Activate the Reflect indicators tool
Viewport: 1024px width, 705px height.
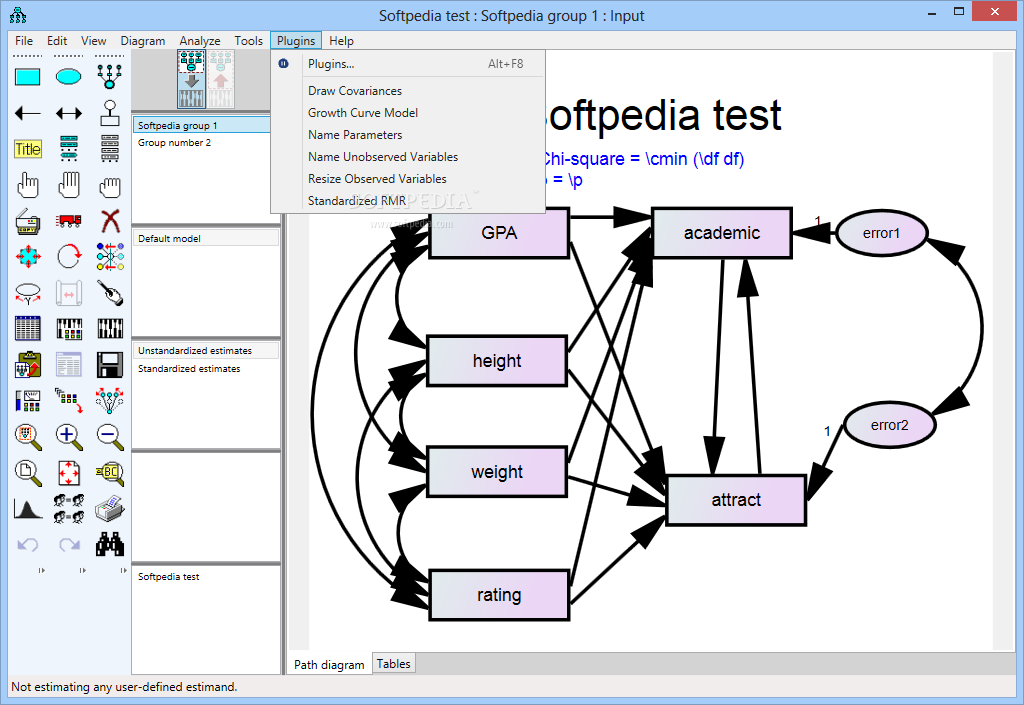[x=110, y=257]
